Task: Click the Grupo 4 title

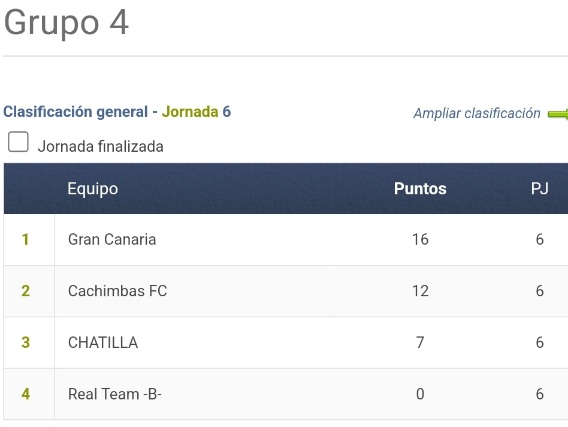Action: point(66,22)
